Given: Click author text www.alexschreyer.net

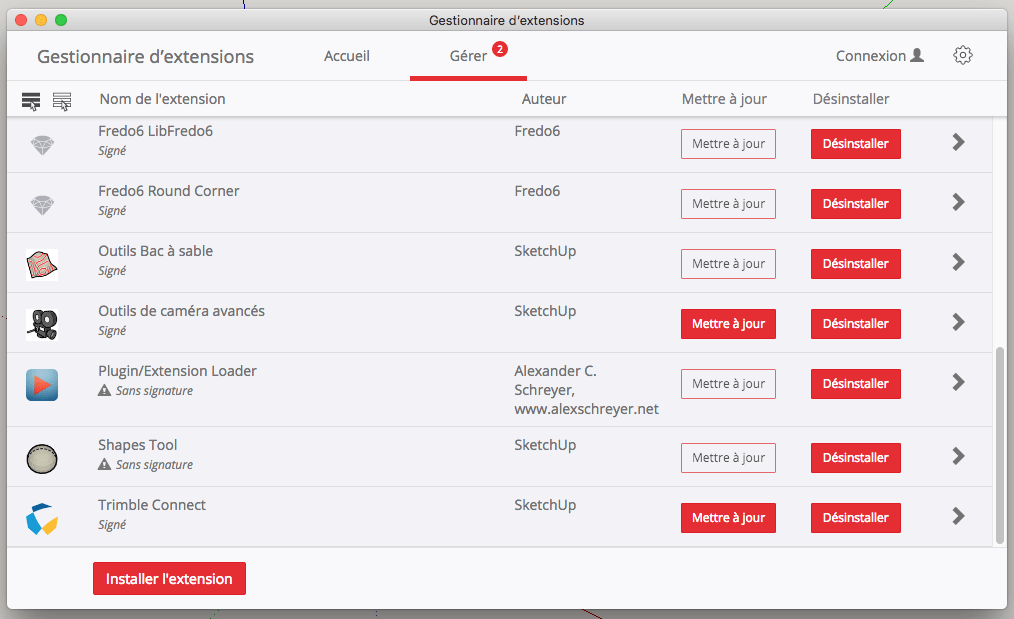Looking at the screenshot, I should 587,409.
